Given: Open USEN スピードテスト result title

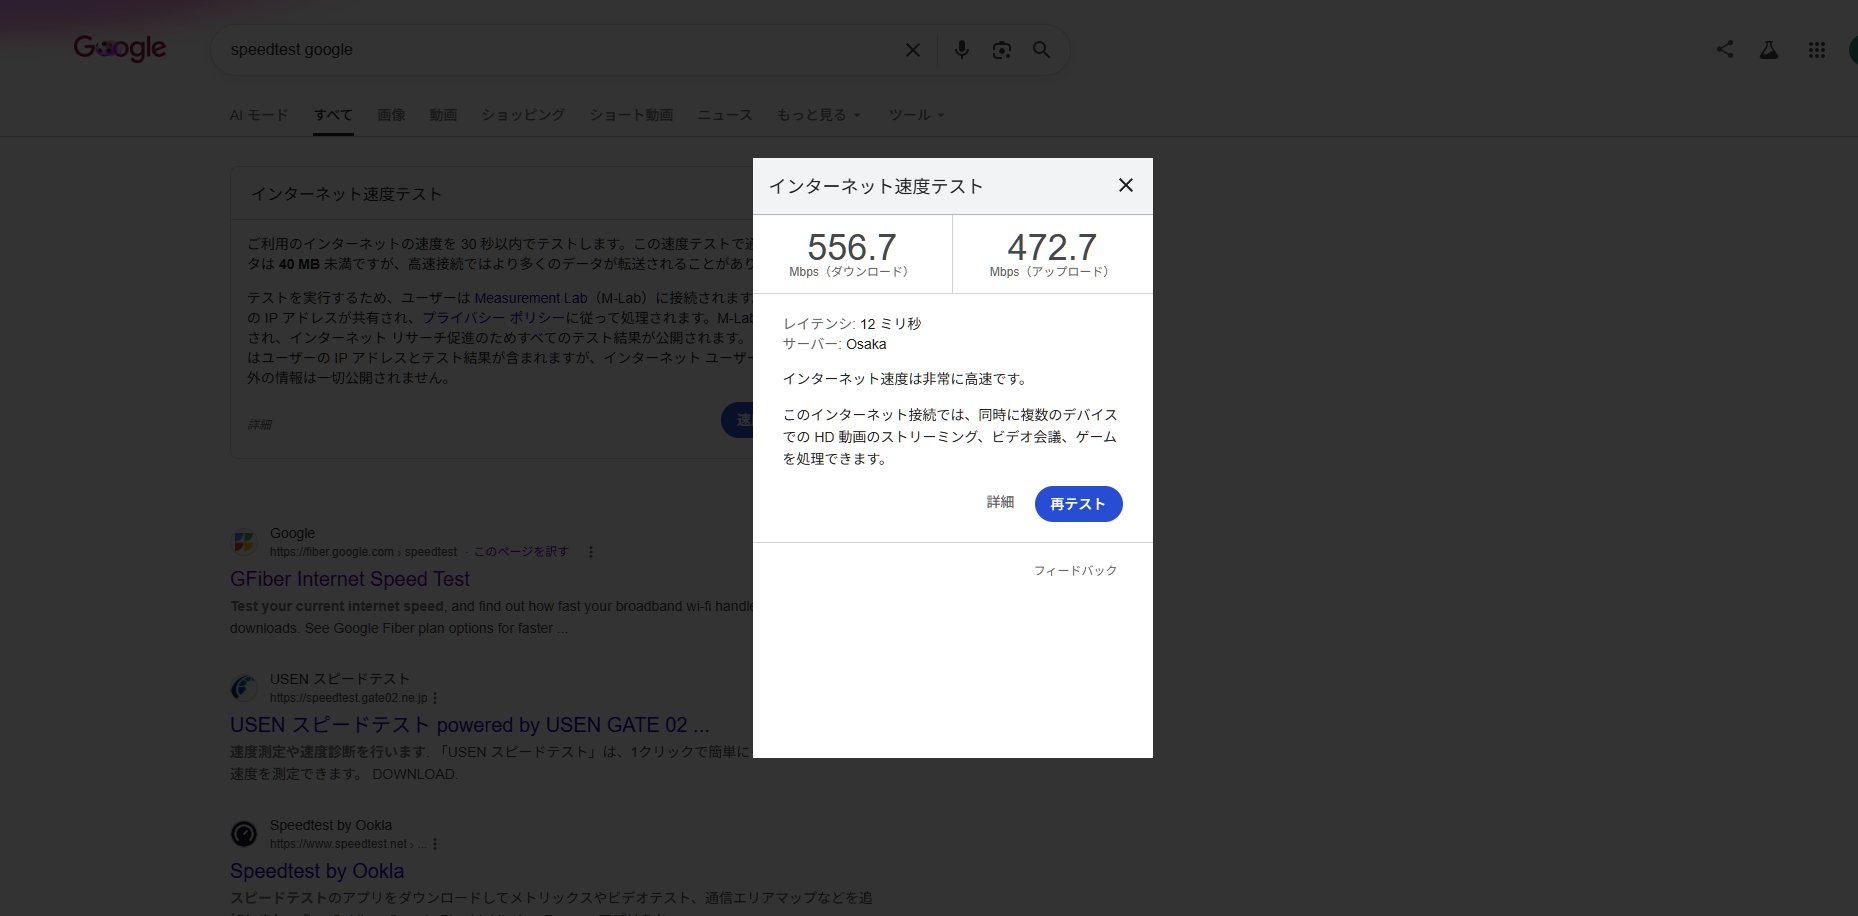Looking at the screenshot, I should (x=470, y=725).
